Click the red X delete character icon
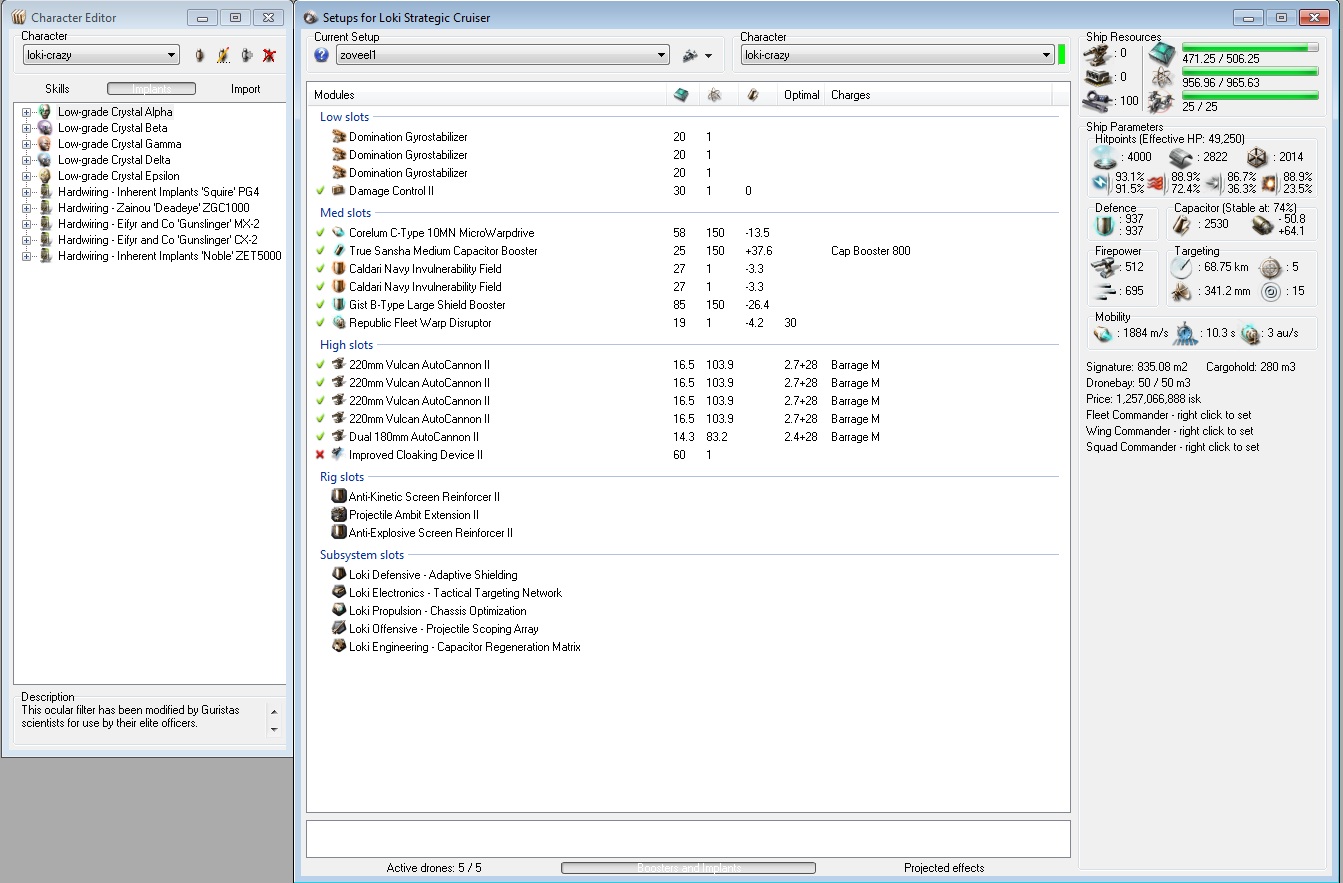Screen dimensions: 1343x883 coord(269,56)
